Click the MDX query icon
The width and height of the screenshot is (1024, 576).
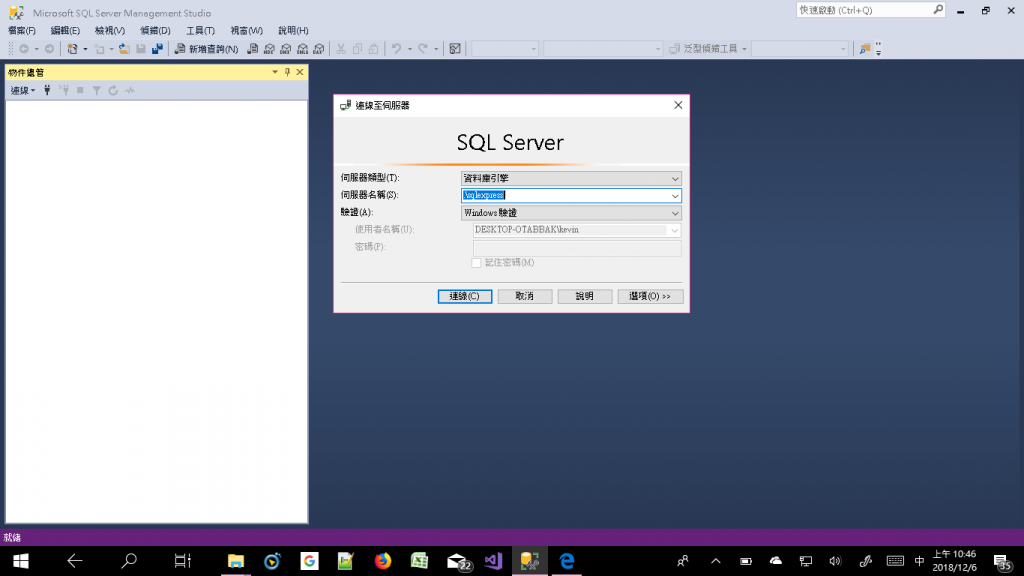[269, 49]
